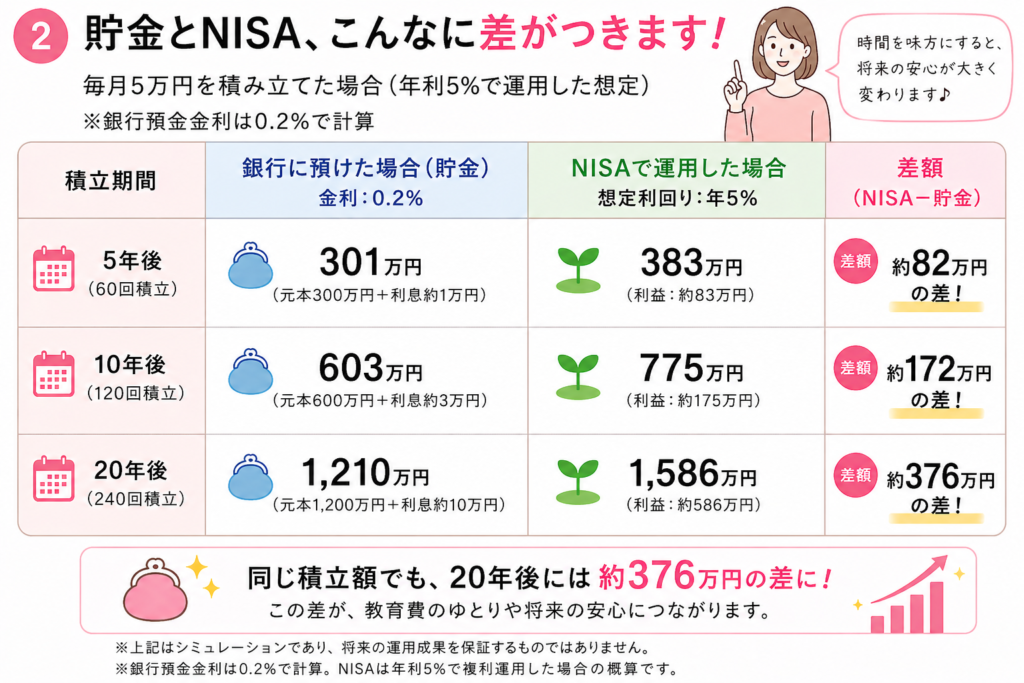Click the woman illustration pointing her finger
This screenshot has width=1024, height=683.
click(x=777, y=75)
